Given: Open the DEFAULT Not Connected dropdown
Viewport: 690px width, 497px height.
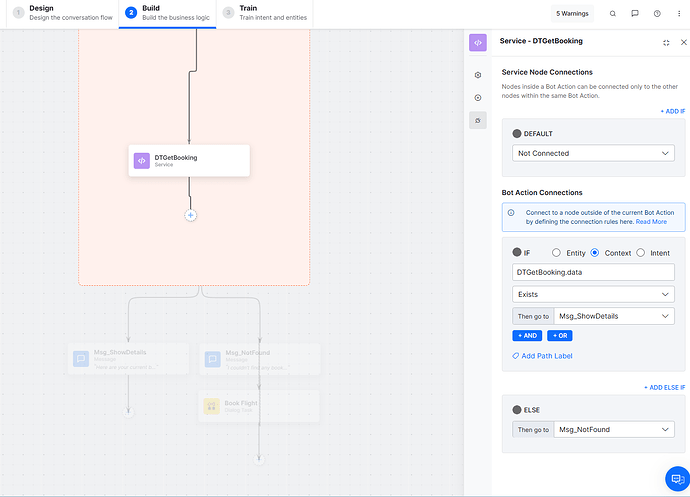Looking at the screenshot, I should [x=593, y=153].
